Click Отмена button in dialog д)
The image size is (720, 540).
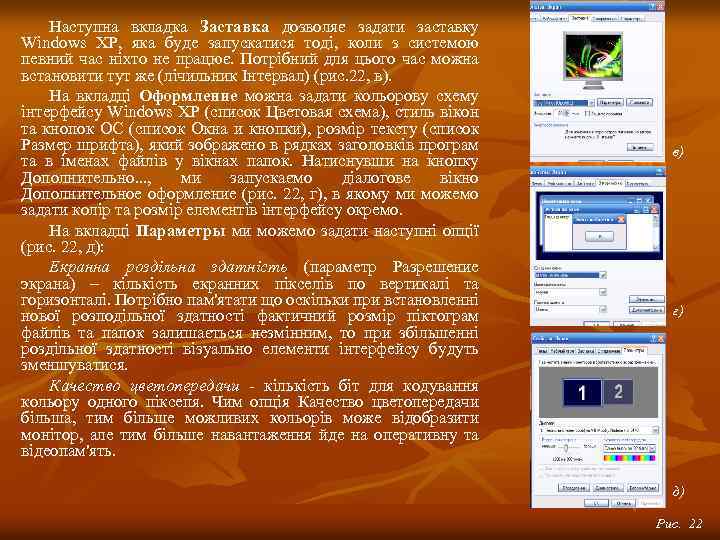(624, 503)
